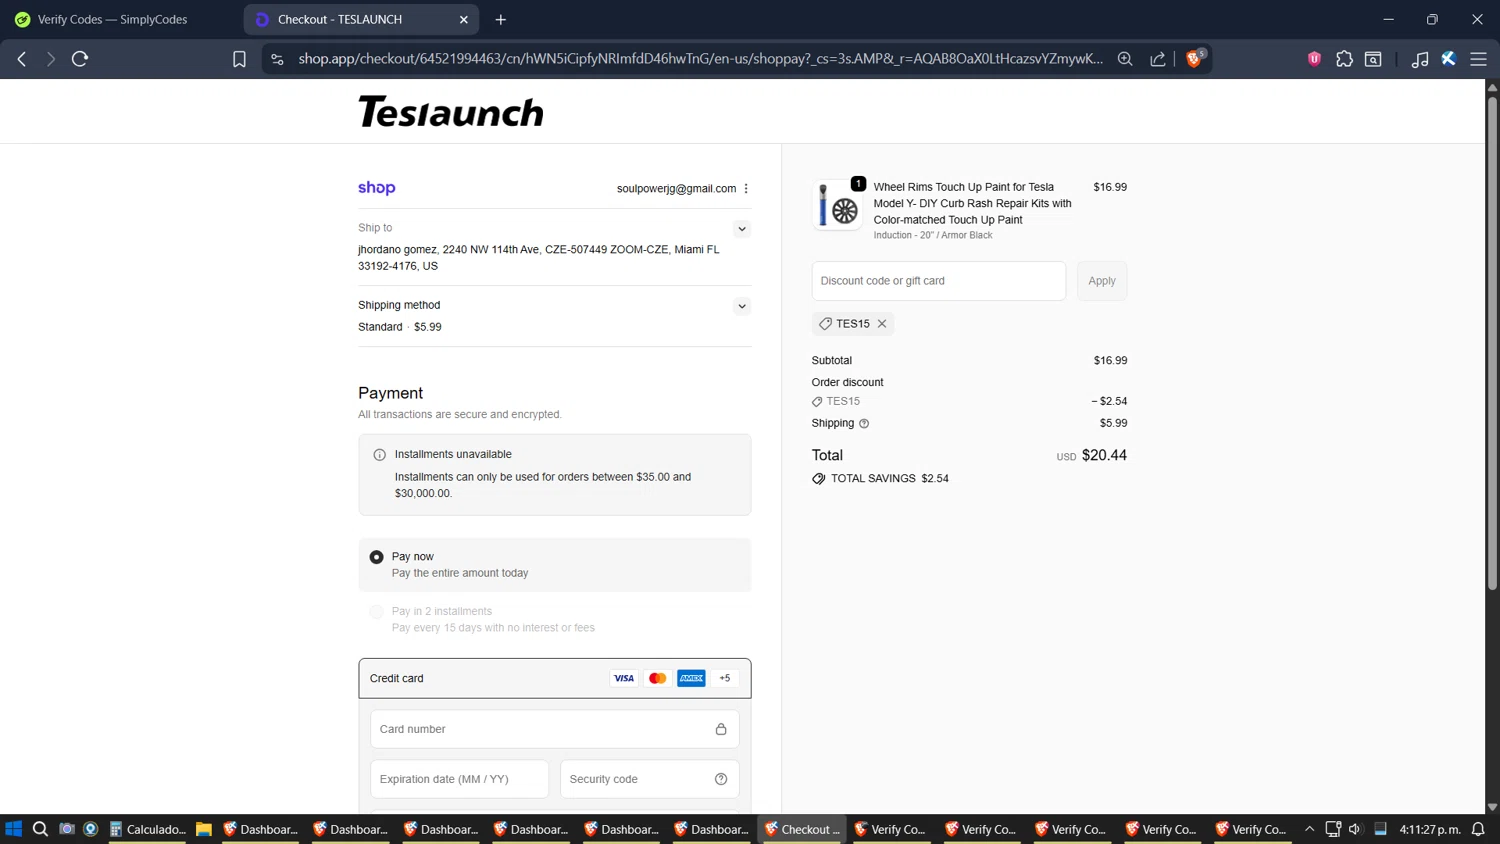Bookmark this page

239,59
